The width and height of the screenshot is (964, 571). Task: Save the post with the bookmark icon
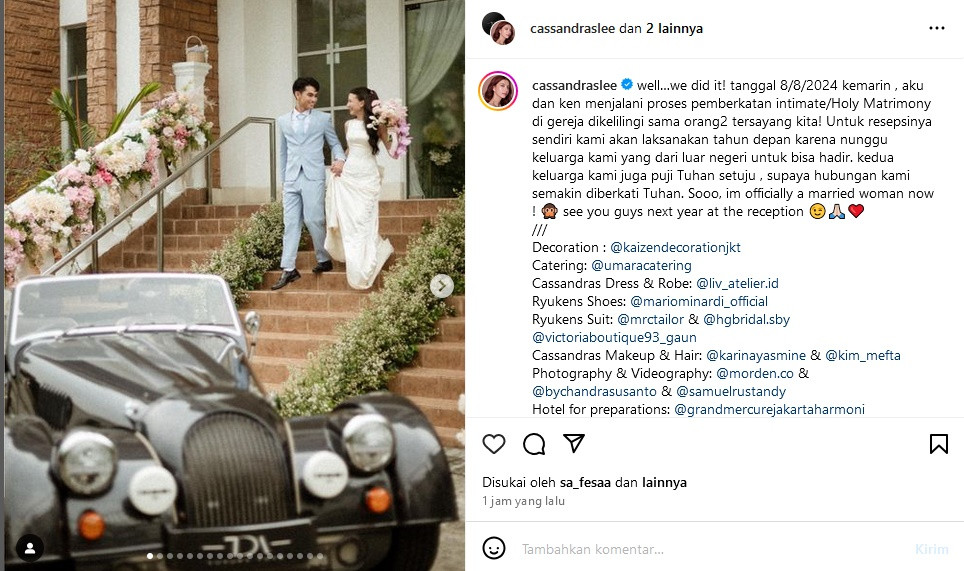(x=938, y=444)
